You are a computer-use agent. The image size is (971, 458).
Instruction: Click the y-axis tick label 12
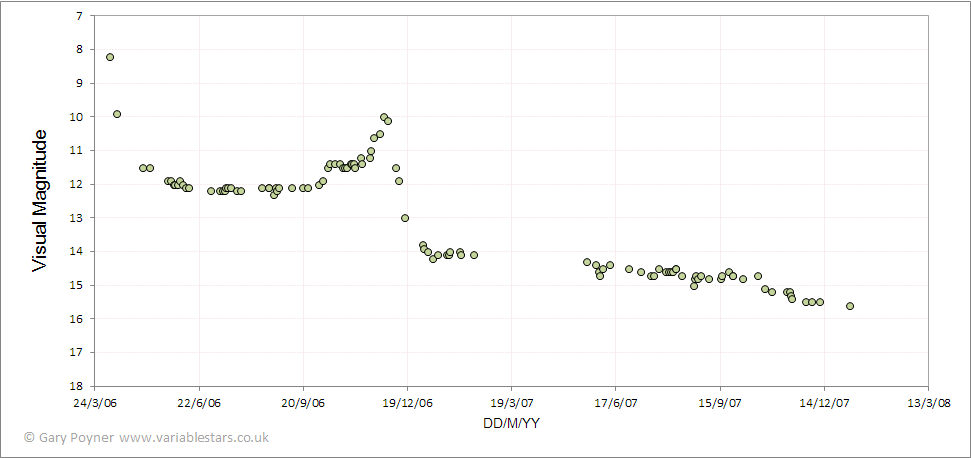(x=78, y=184)
